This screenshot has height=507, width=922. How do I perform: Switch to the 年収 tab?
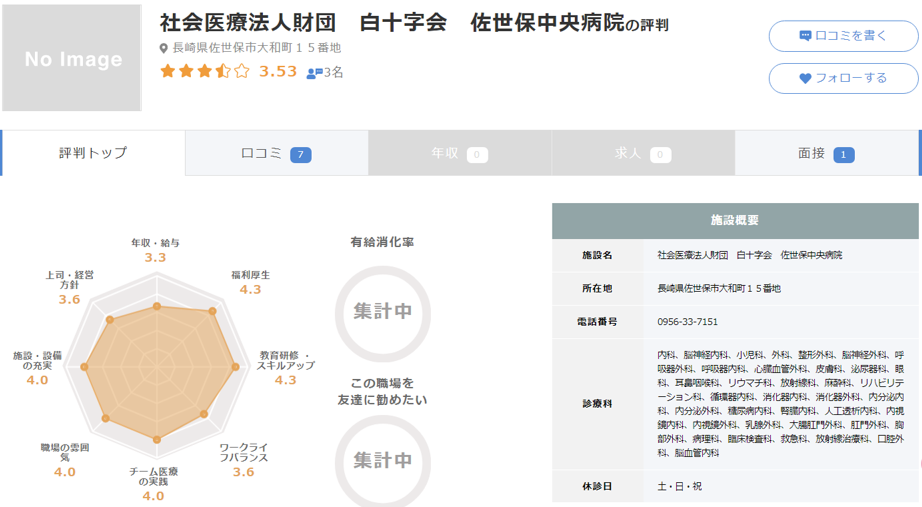(460, 153)
